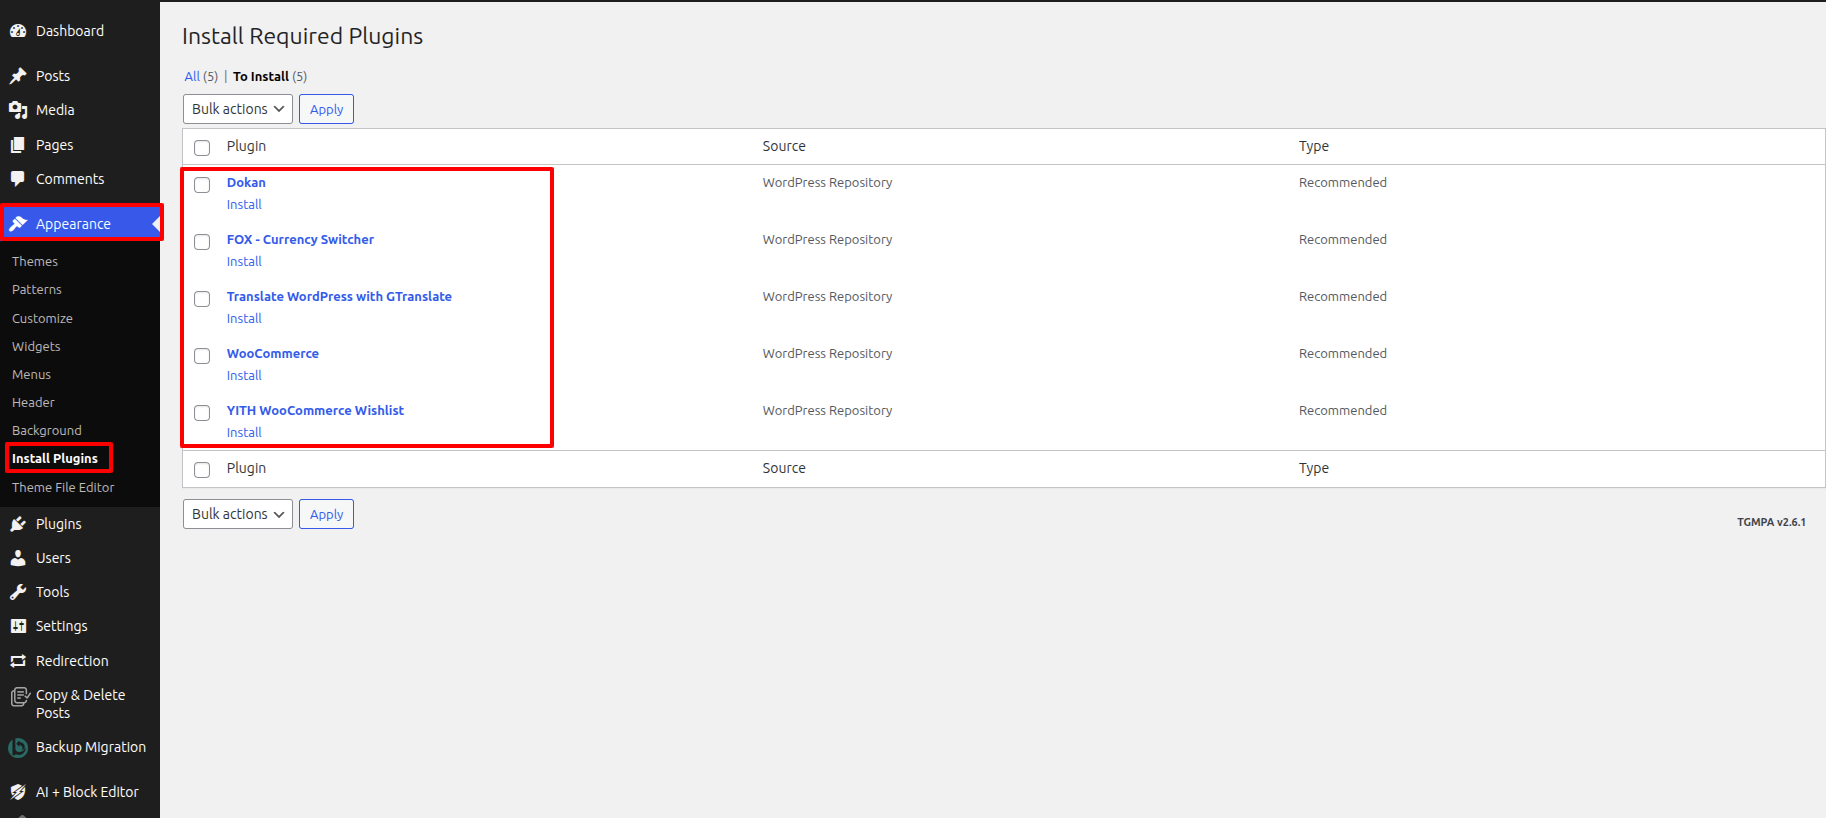Viewport: 1826px width, 818px height.
Task: Click the Backup Migration logo icon
Action: 18,748
